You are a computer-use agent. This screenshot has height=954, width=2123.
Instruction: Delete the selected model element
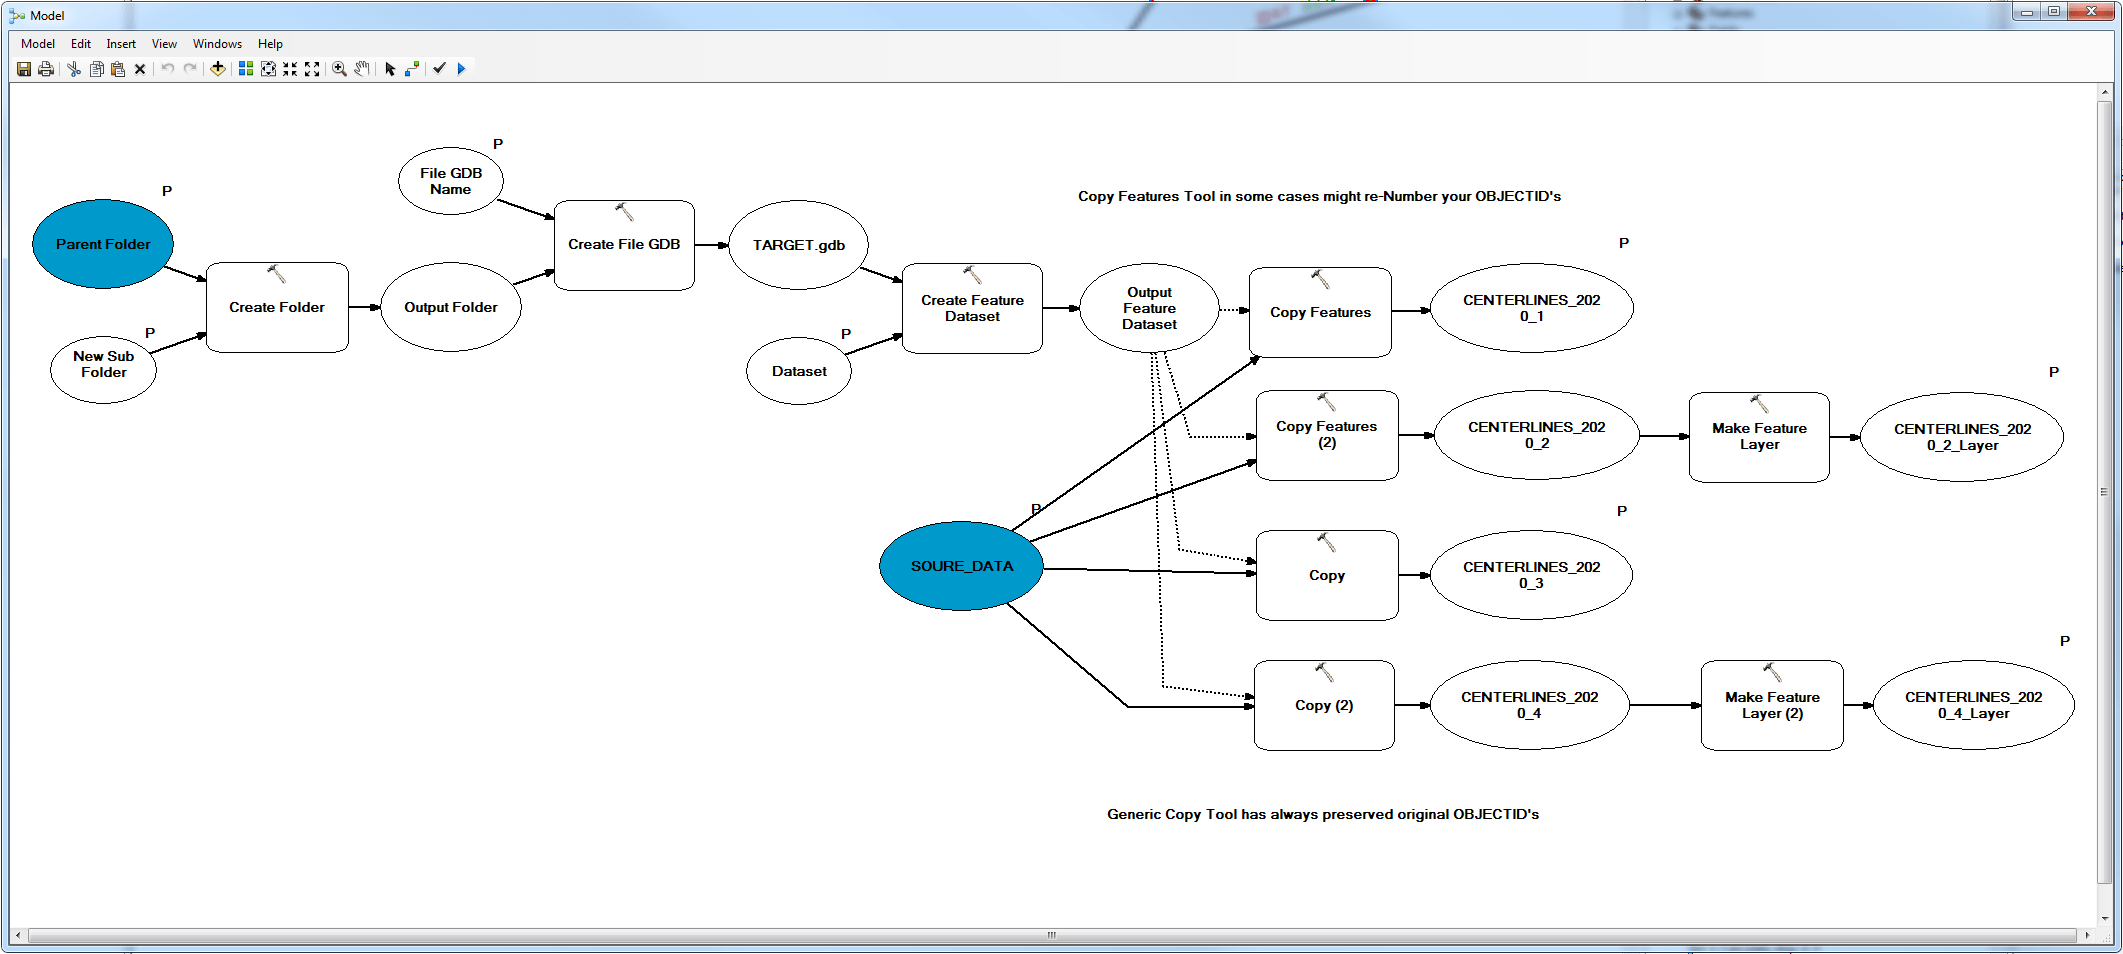pyautogui.click(x=140, y=68)
